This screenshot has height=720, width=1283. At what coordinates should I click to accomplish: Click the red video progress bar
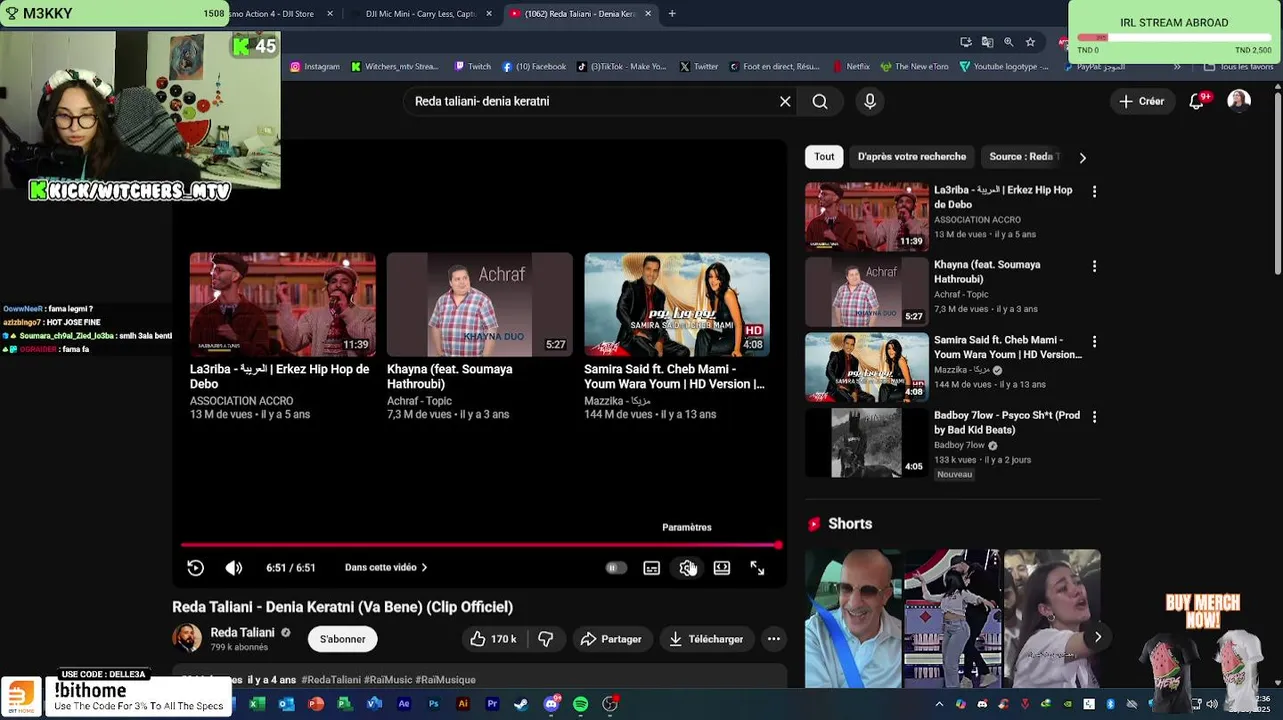click(x=480, y=545)
